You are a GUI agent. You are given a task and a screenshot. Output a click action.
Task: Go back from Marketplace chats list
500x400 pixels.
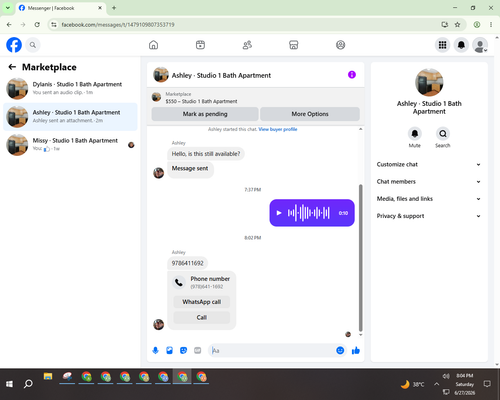coord(12,67)
